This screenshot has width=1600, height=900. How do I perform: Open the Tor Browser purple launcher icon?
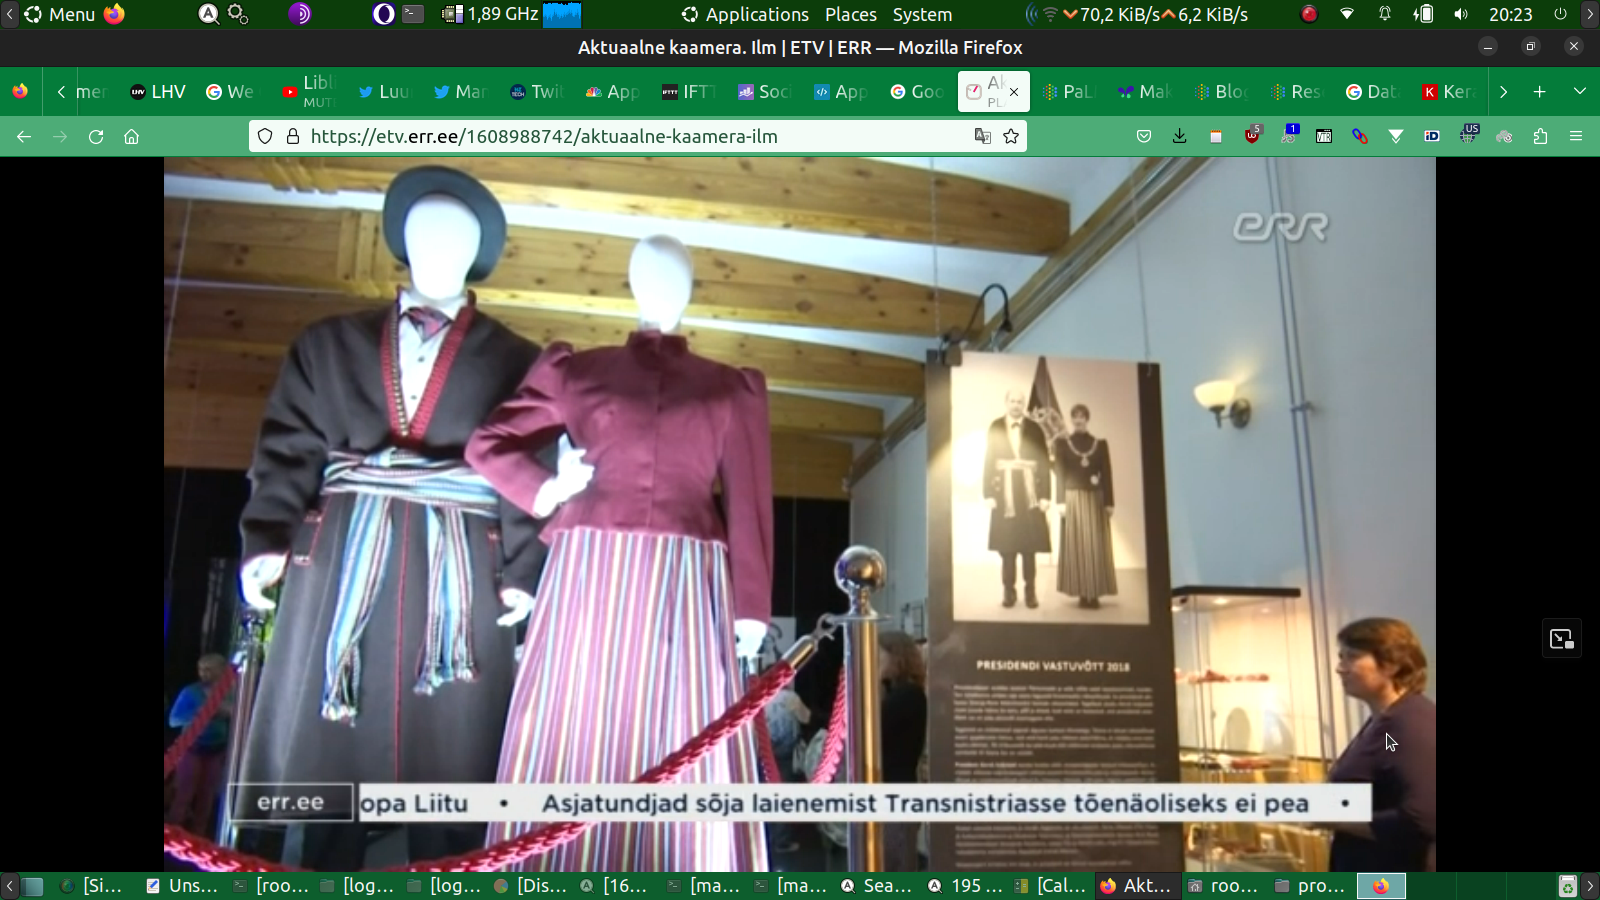coord(299,14)
